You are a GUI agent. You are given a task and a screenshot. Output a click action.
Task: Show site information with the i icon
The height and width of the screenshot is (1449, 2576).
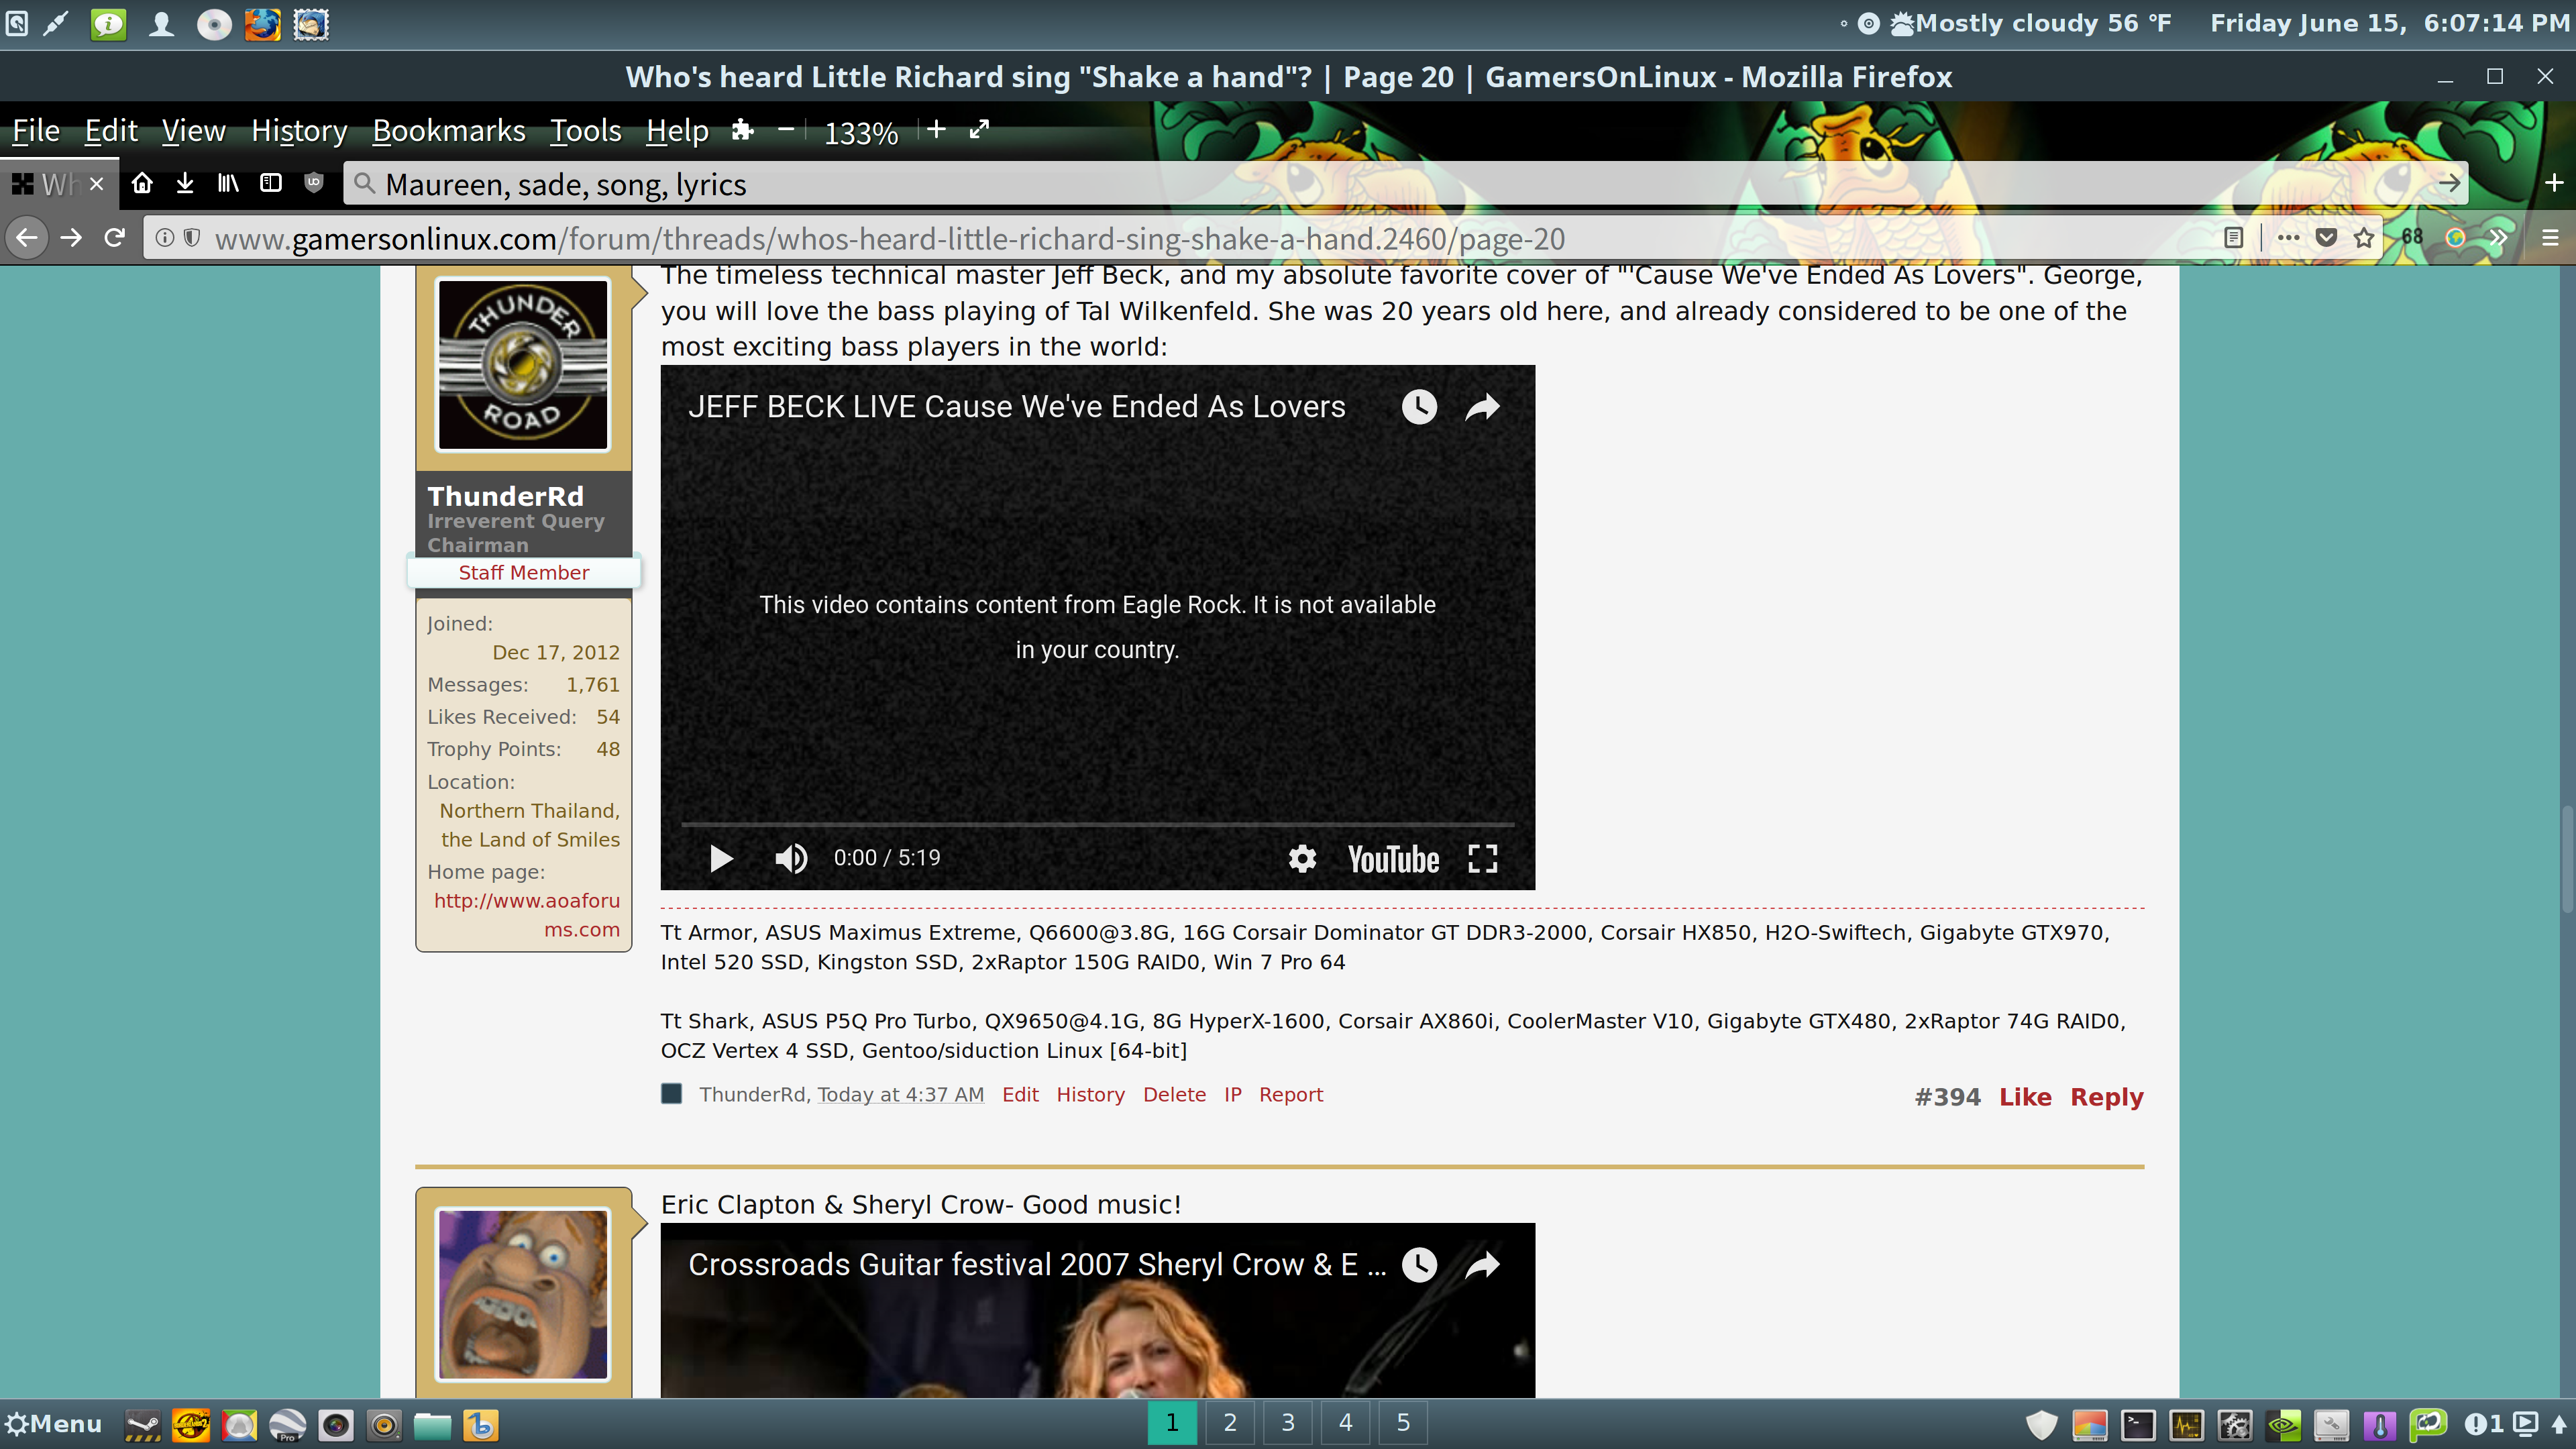tap(165, 238)
